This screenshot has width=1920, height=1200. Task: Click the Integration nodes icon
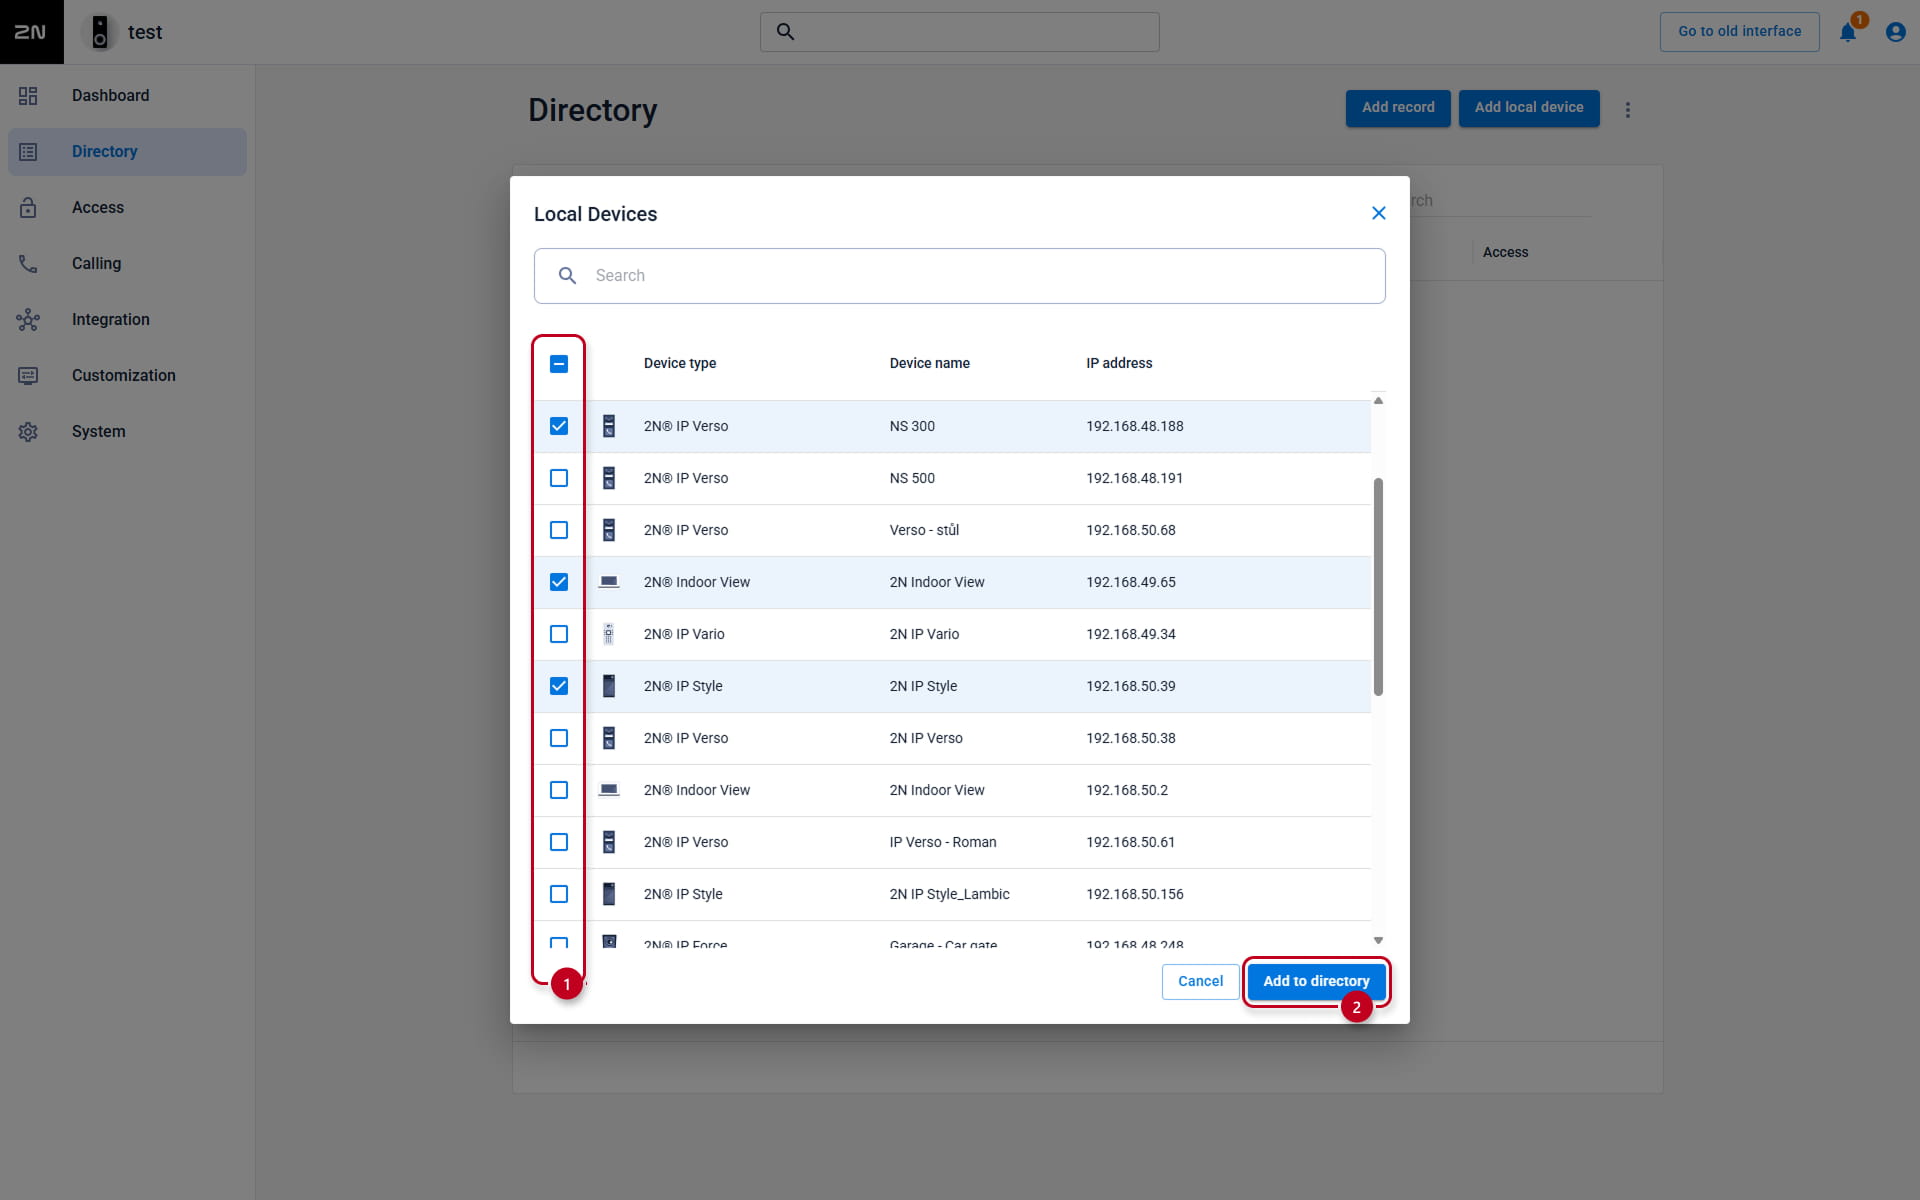coord(28,320)
